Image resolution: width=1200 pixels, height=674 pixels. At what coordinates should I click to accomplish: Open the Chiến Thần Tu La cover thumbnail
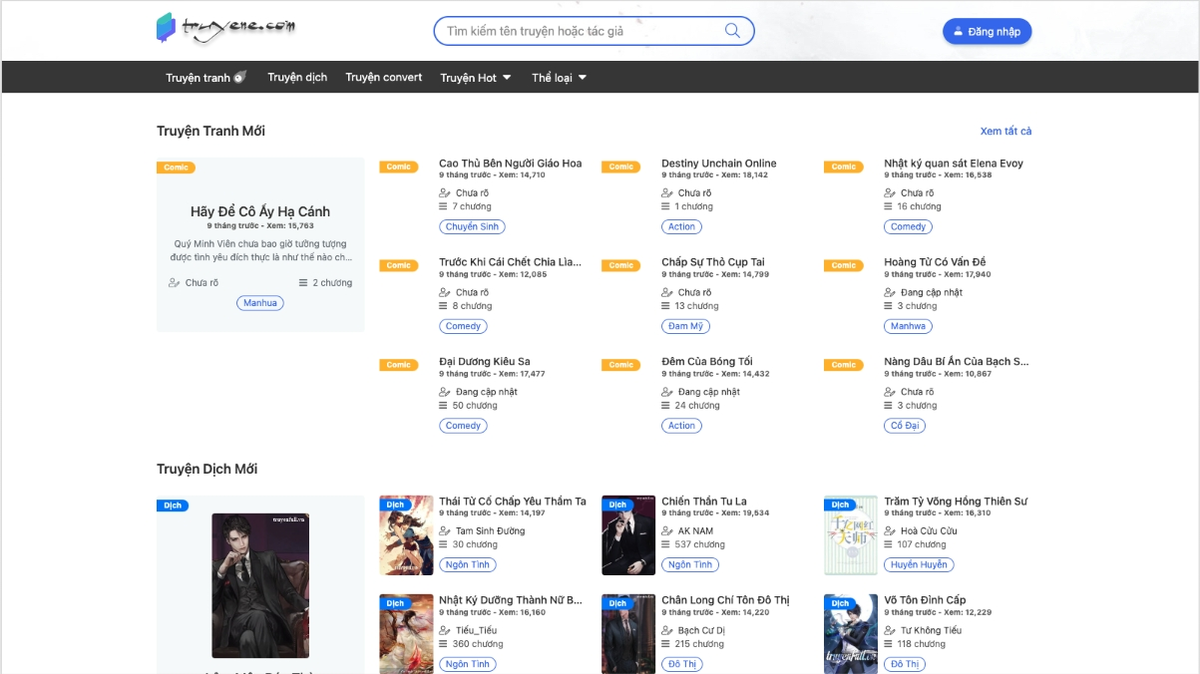coord(628,535)
